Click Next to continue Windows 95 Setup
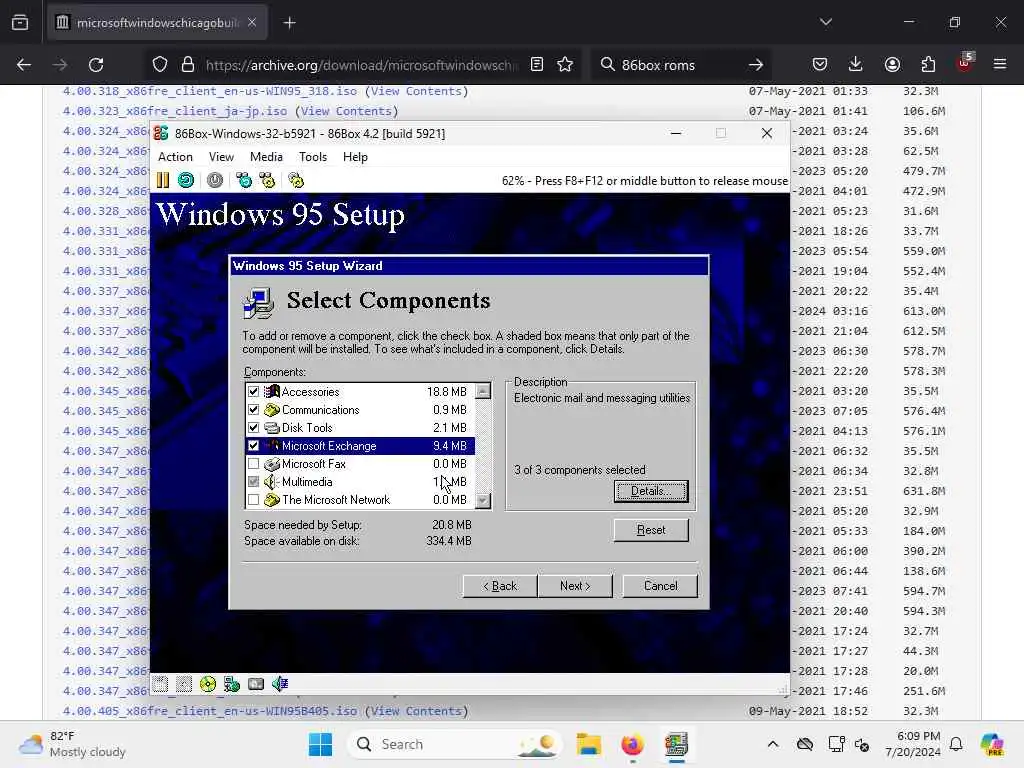 click(x=575, y=586)
